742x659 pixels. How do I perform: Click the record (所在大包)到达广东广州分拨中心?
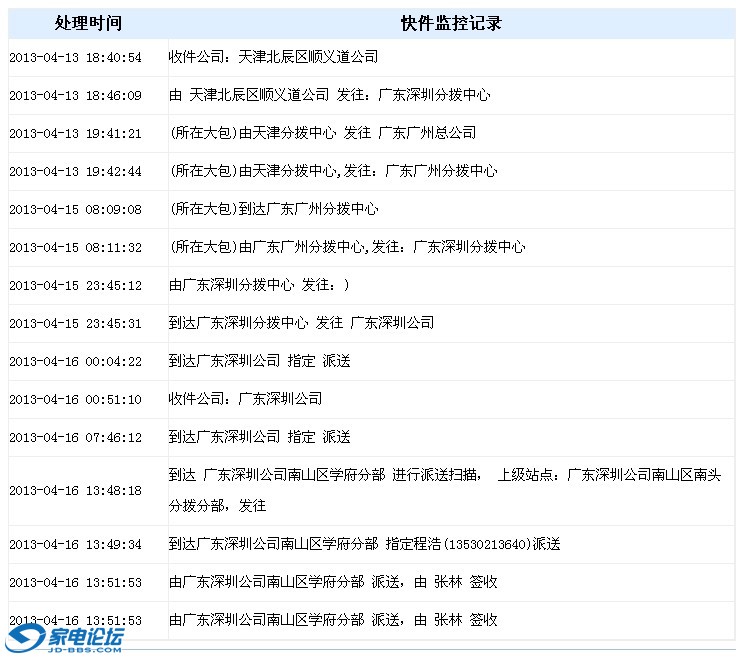pos(273,209)
